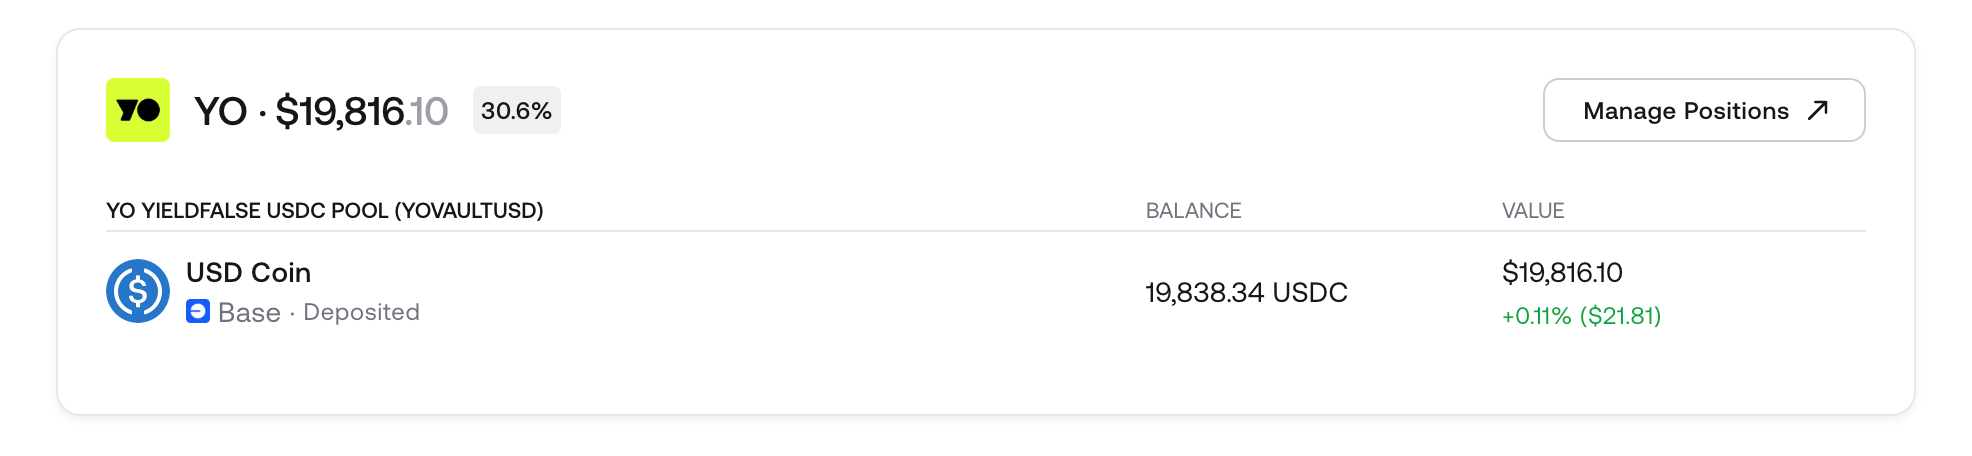Viewport: 1972px width, 456px height.
Task: Click the divider line below column headers
Action: pos(985,231)
